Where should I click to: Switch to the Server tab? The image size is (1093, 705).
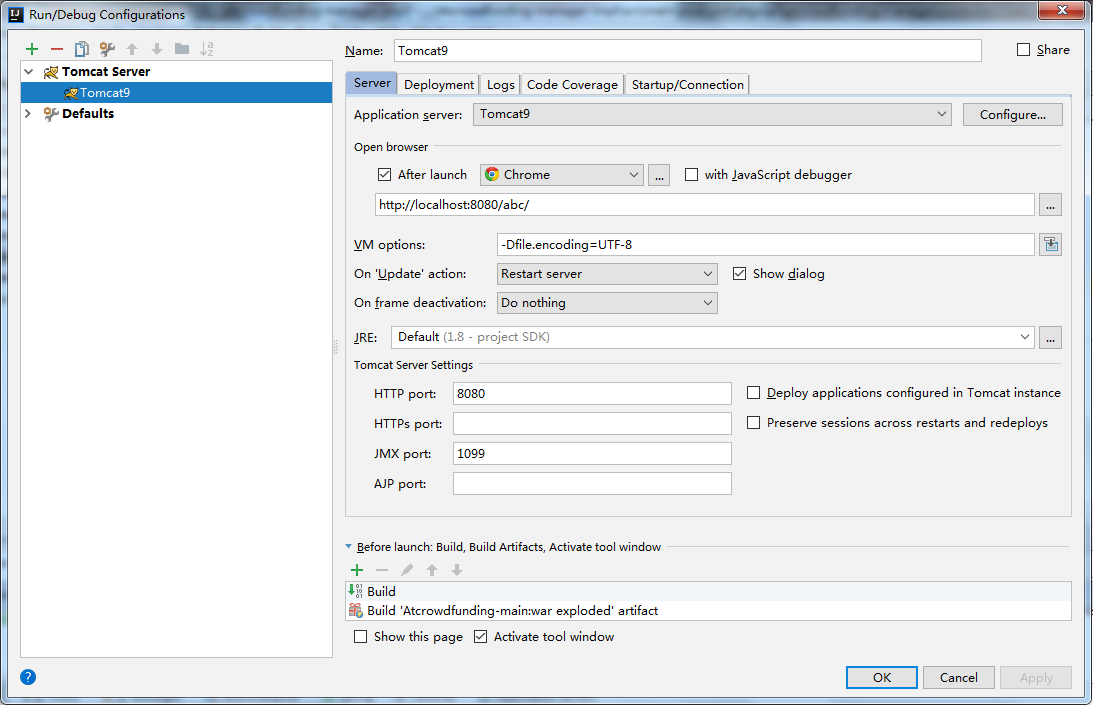372,83
